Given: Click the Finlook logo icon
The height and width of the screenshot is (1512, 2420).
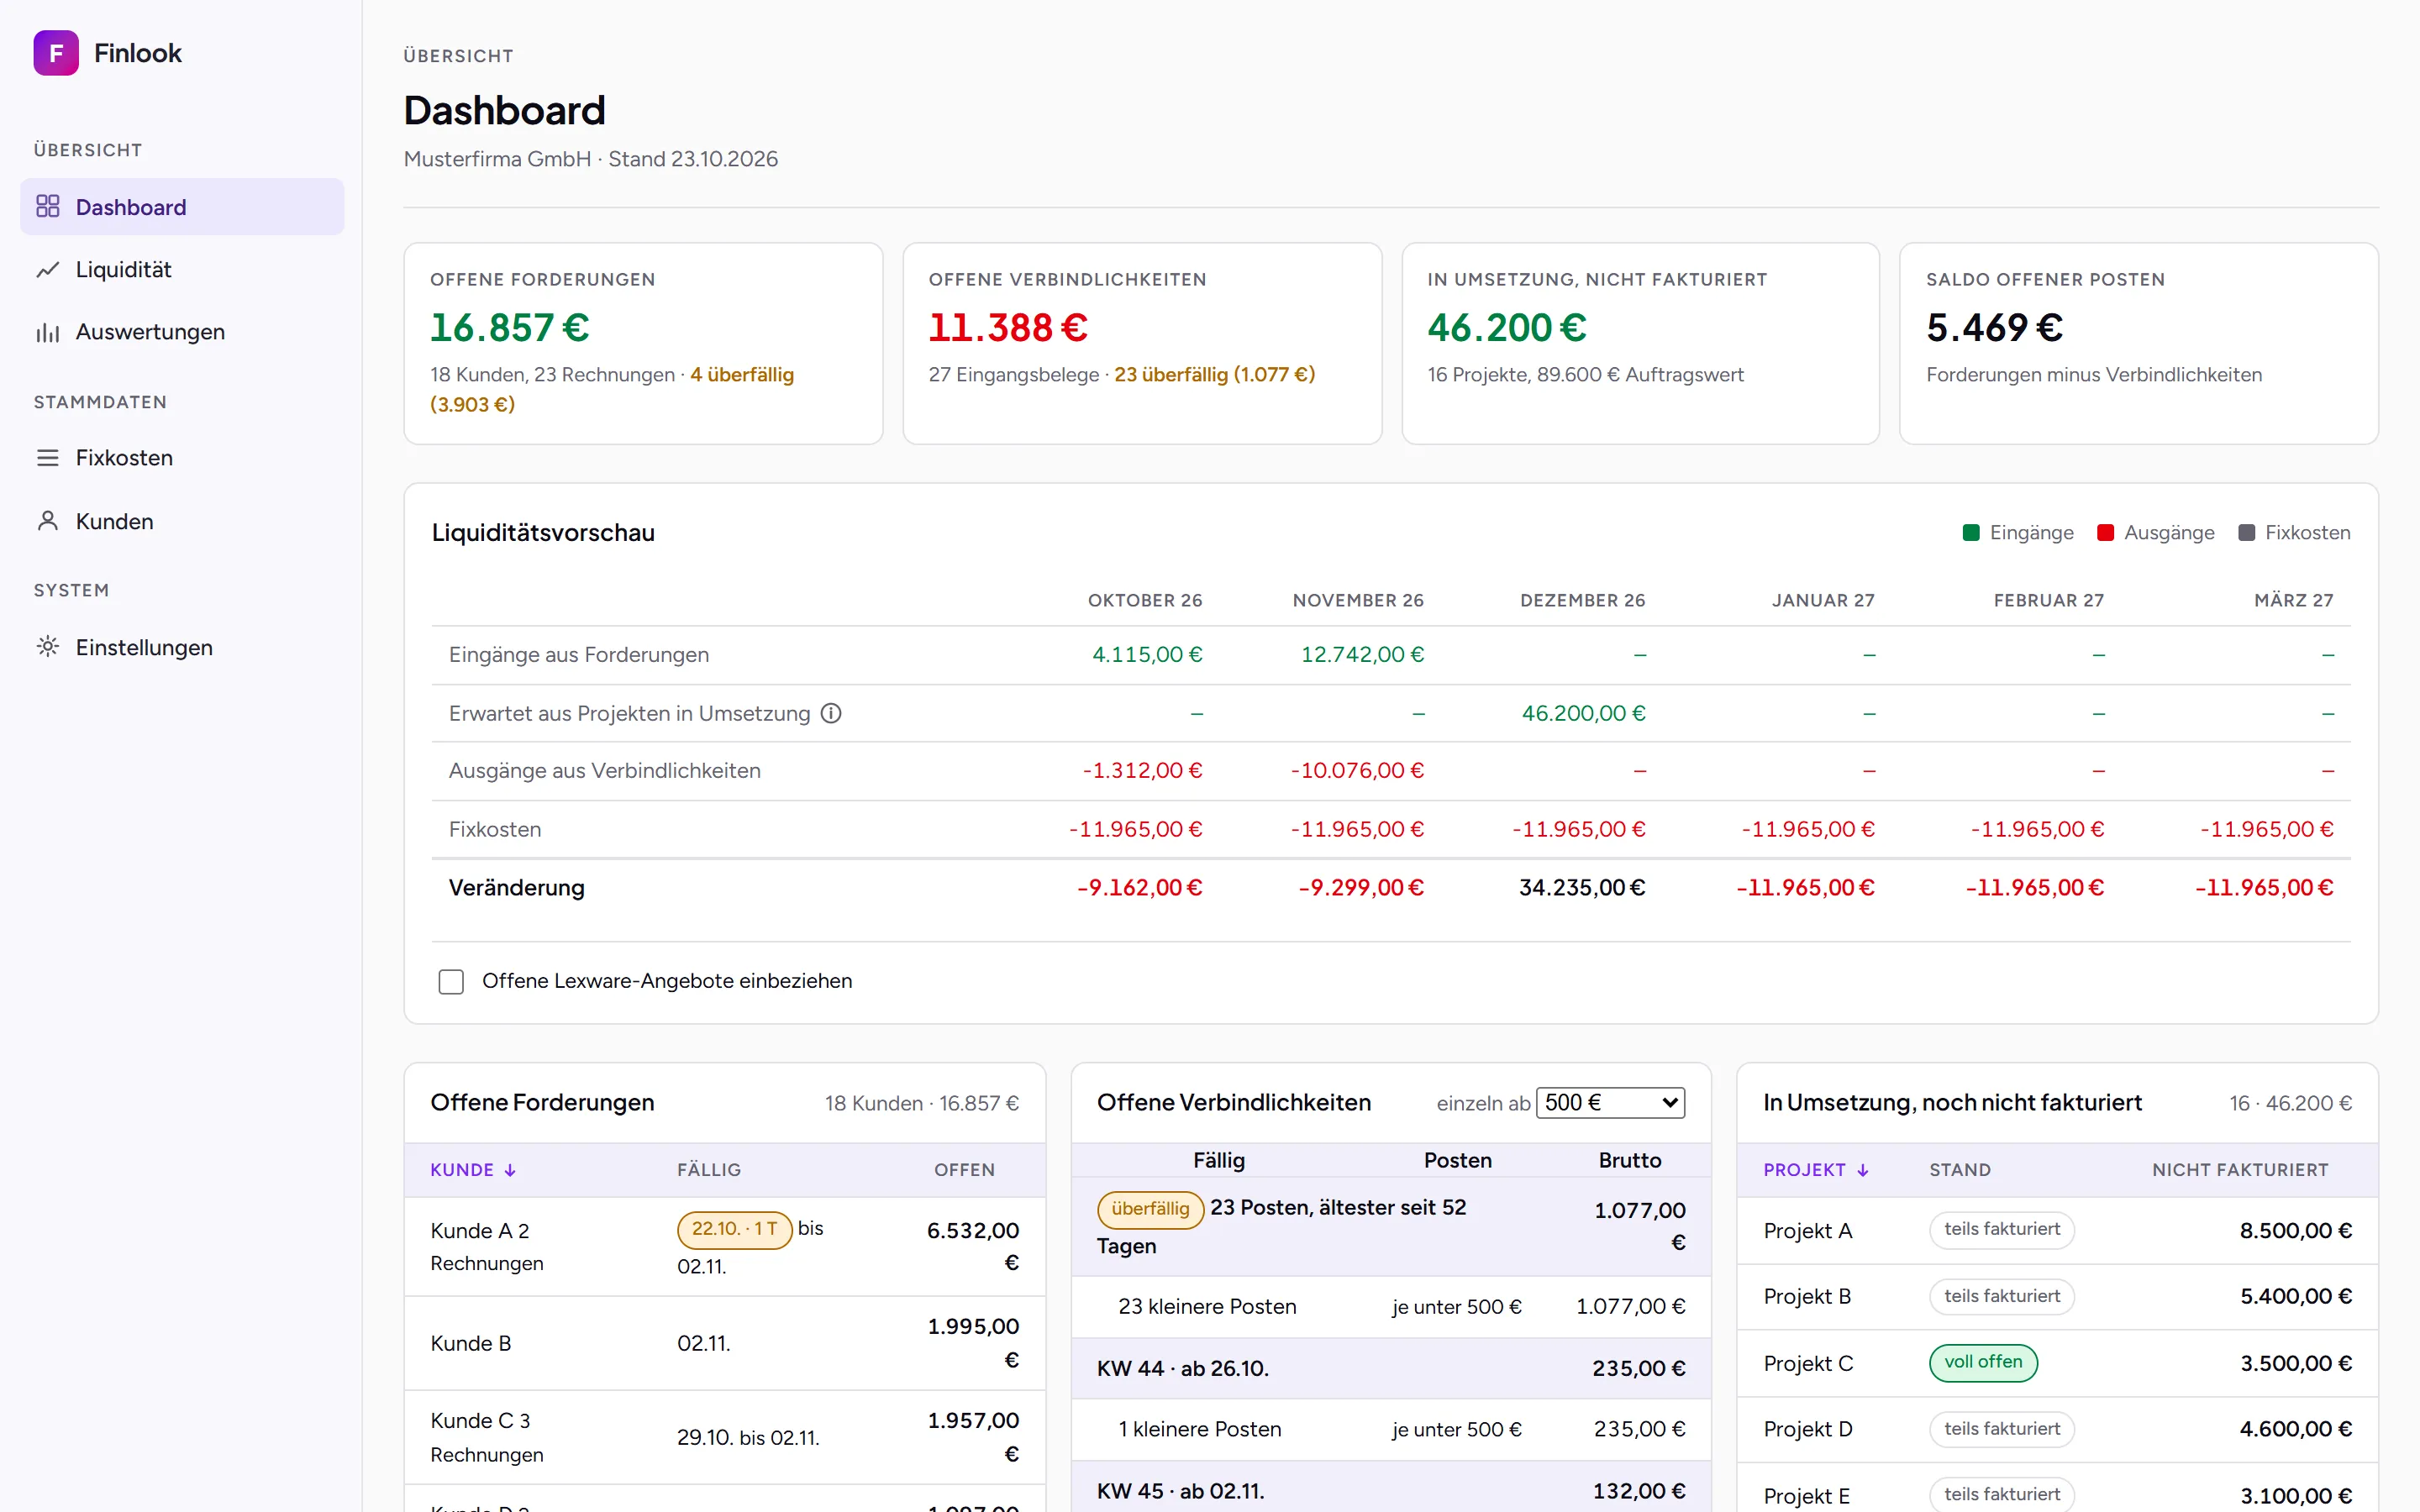Looking at the screenshot, I should tap(56, 53).
